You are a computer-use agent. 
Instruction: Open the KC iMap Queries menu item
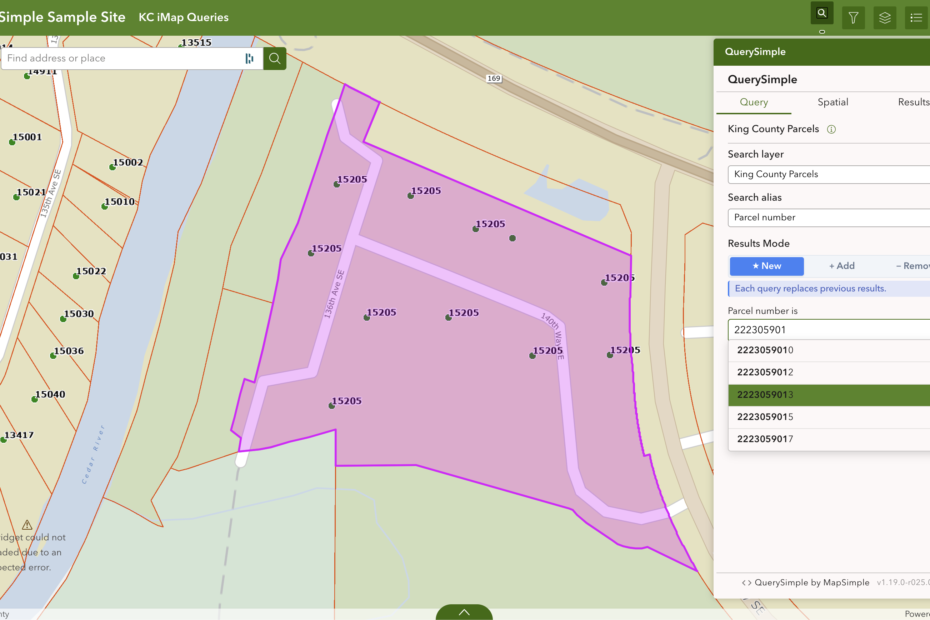click(x=183, y=16)
